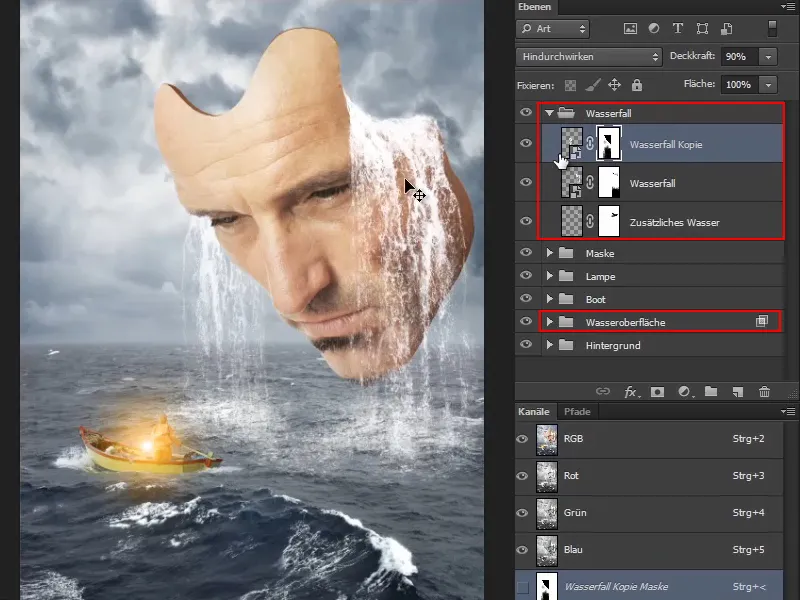Image resolution: width=800 pixels, height=600 pixels.
Task: Expand the Maske group
Action: (549, 253)
